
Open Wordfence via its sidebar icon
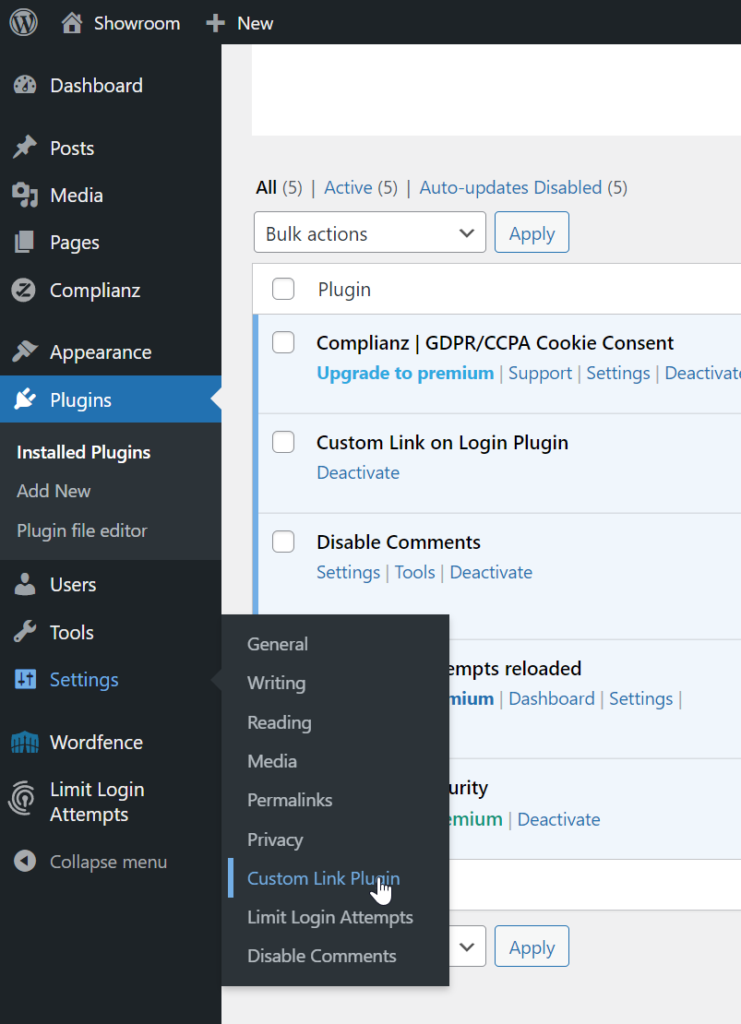click(x=25, y=742)
